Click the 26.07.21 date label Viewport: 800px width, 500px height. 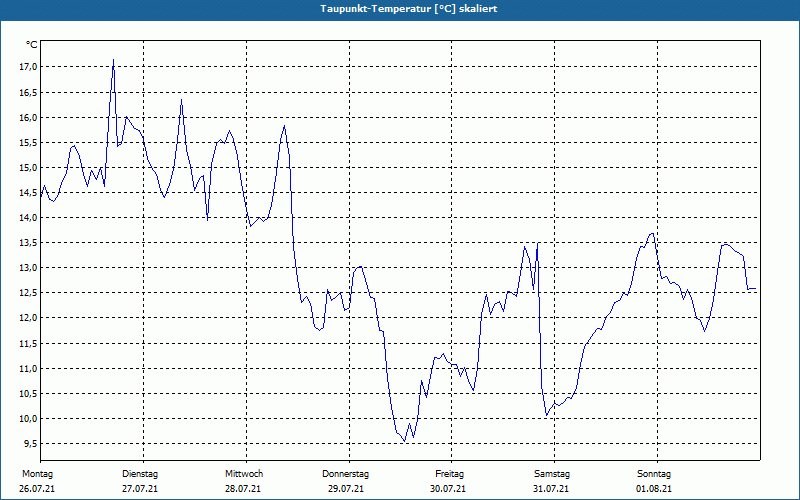tap(37, 489)
